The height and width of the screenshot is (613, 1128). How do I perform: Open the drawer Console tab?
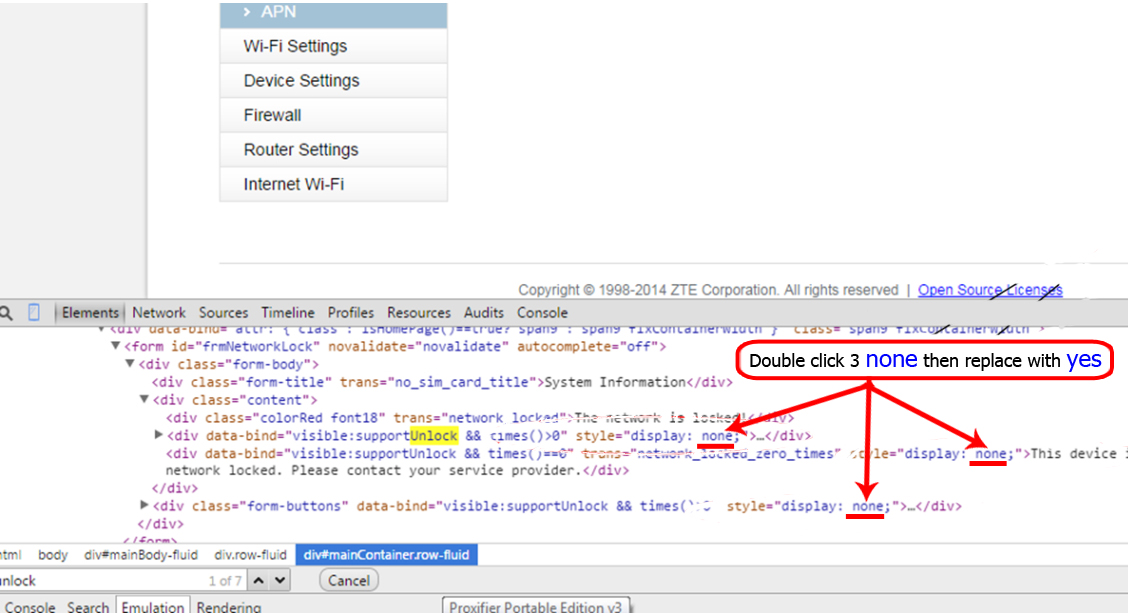click(x=30, y=607)
